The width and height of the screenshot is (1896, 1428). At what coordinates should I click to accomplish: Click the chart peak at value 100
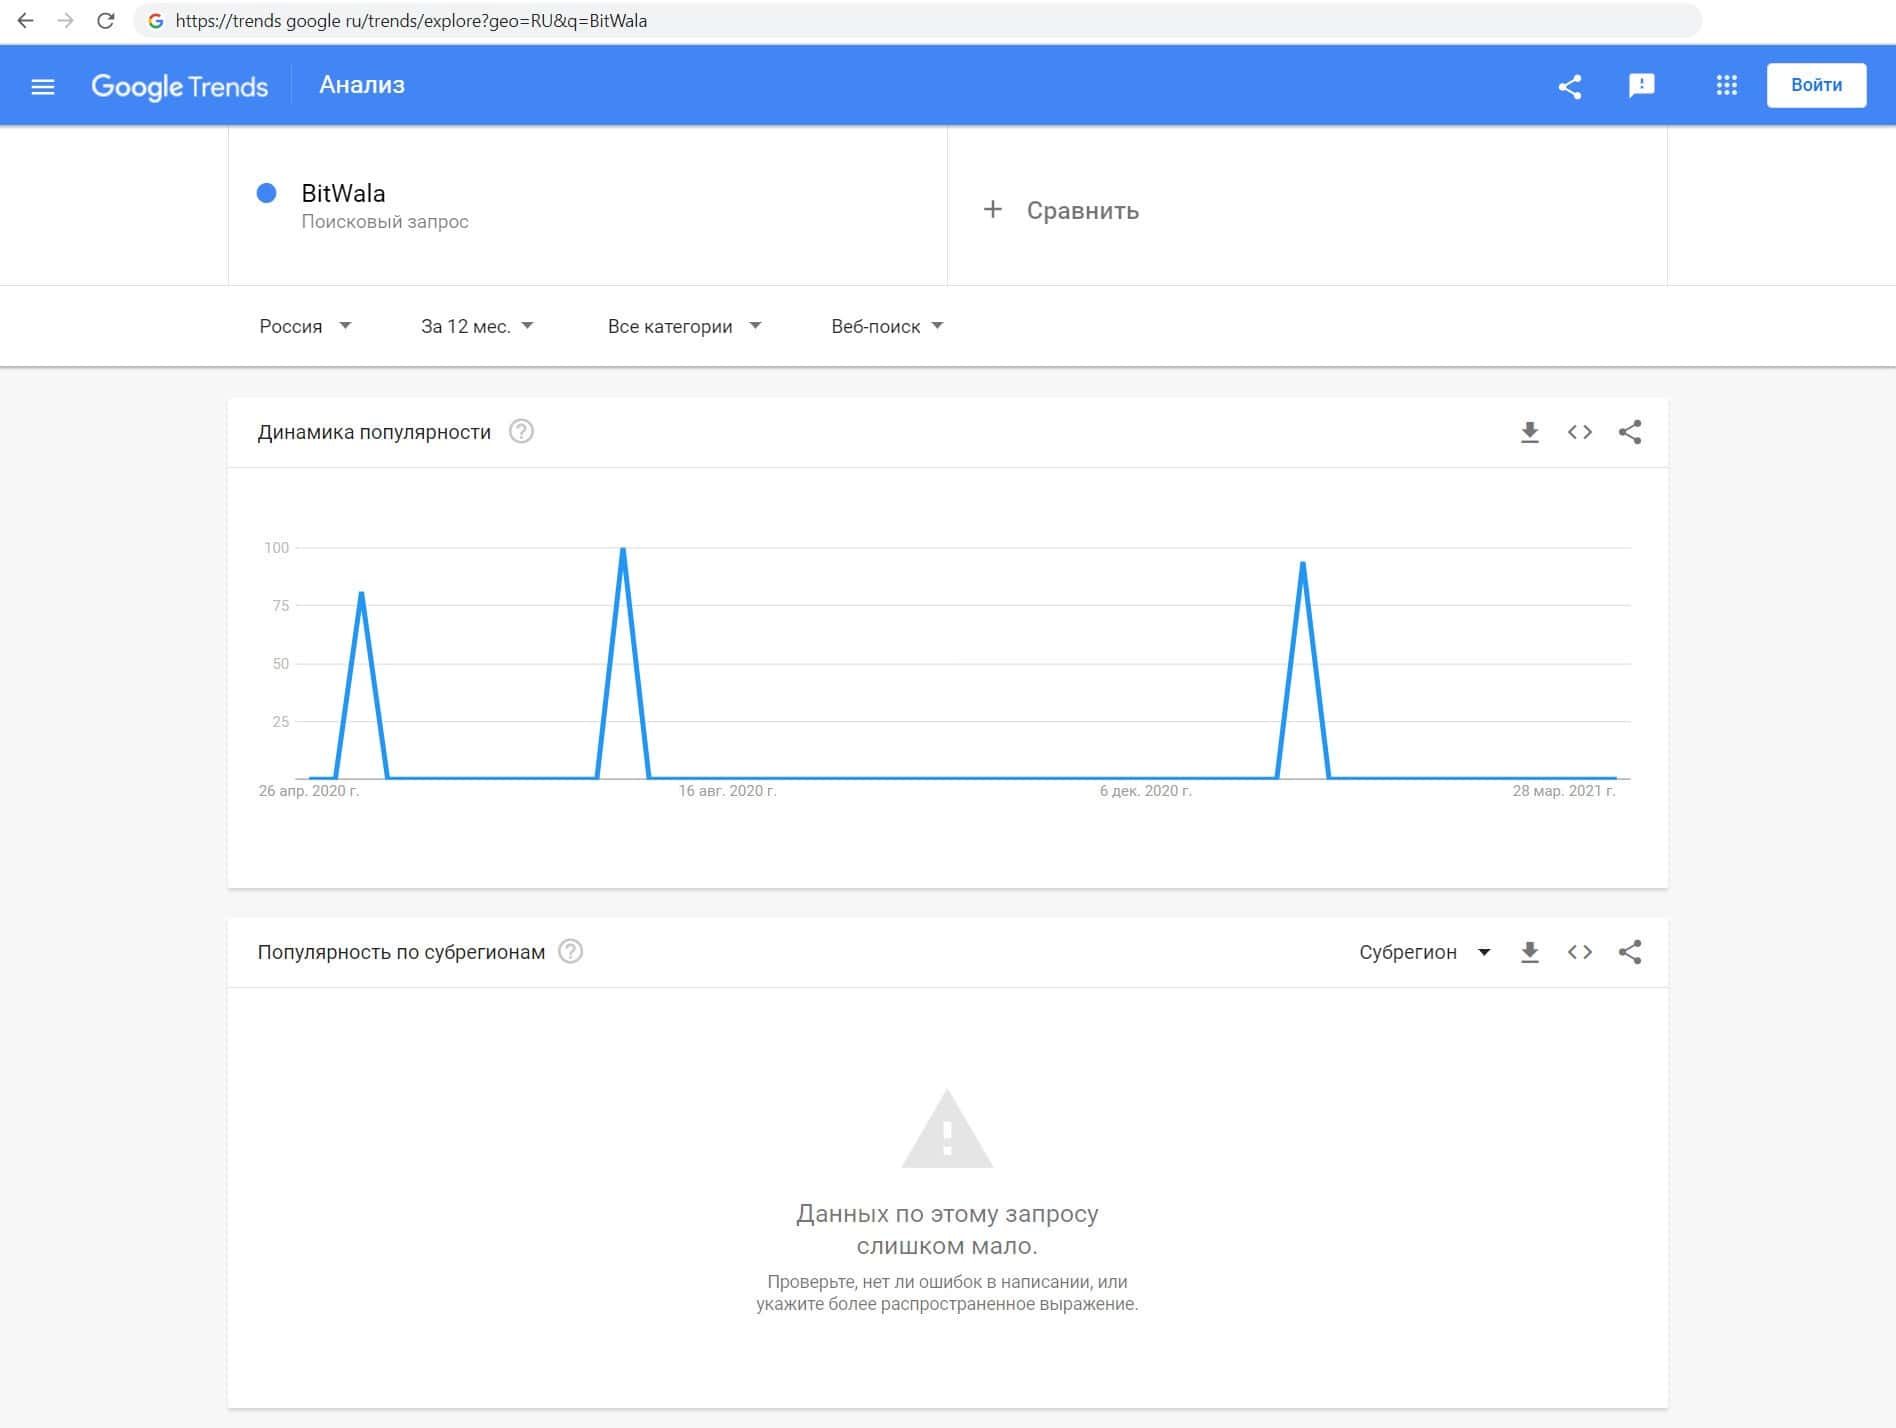click(x=623, y=549)
